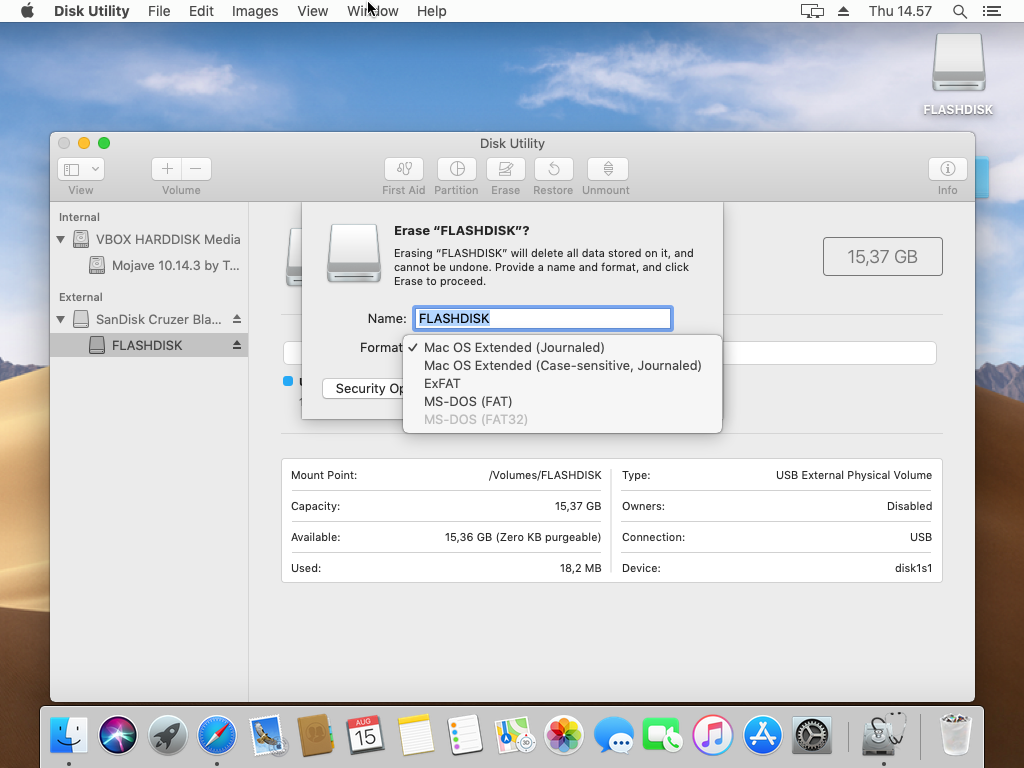Open the View options dropdown

pyautogui.click(x=80, y=169)
